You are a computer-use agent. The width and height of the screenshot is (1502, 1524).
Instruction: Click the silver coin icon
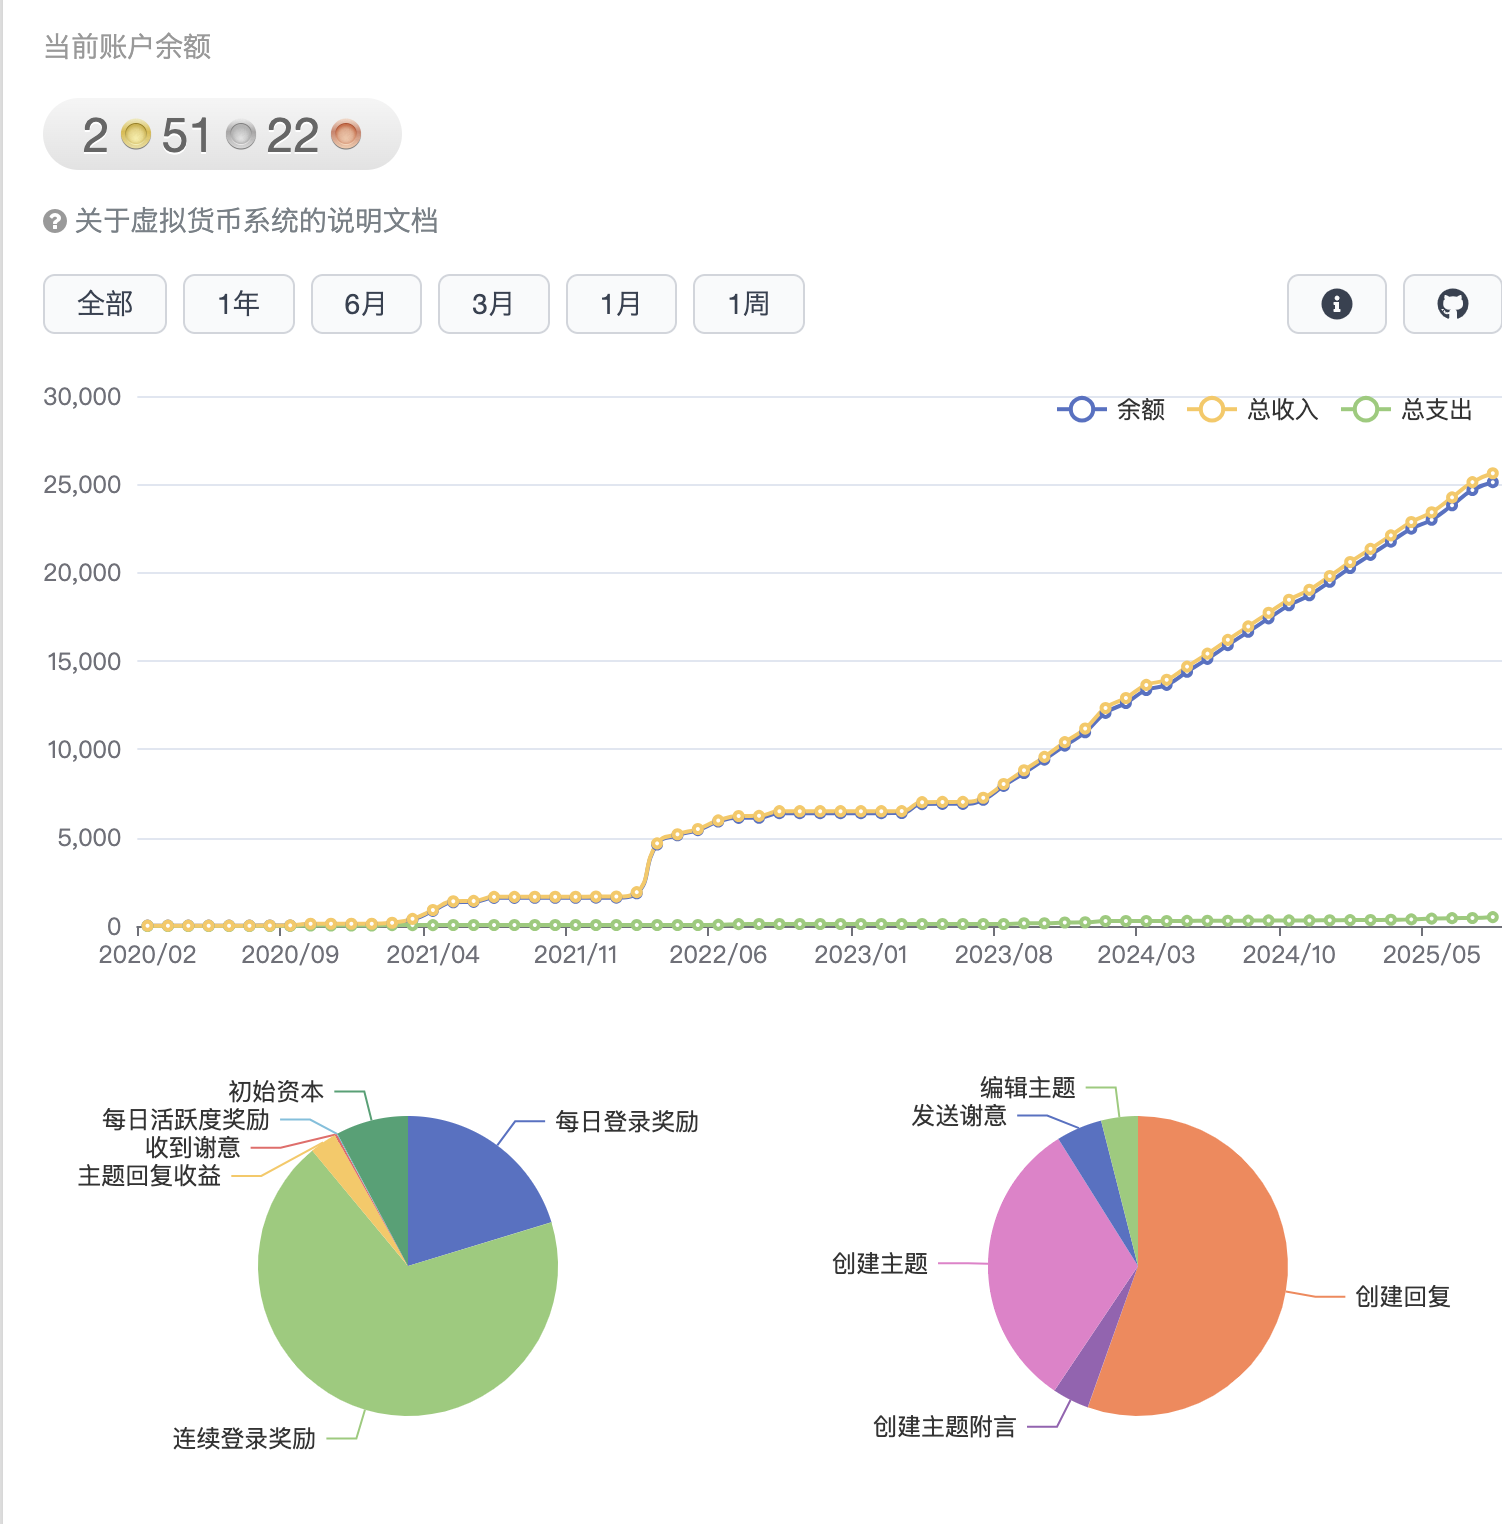(x=240, y=134)
